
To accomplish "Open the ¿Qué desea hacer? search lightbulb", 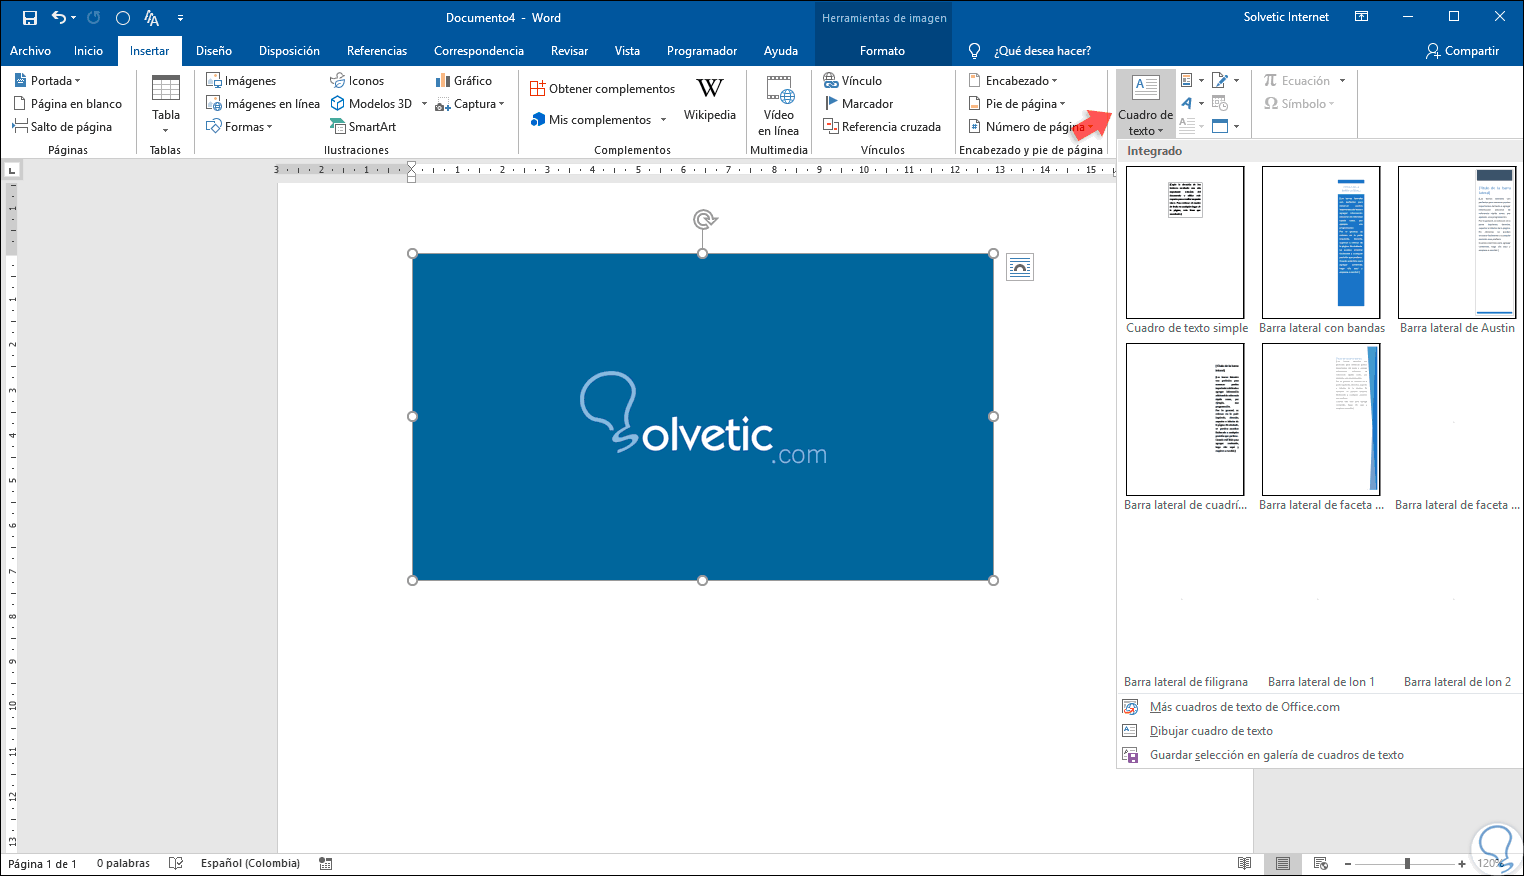I will [x=975, y=51].
